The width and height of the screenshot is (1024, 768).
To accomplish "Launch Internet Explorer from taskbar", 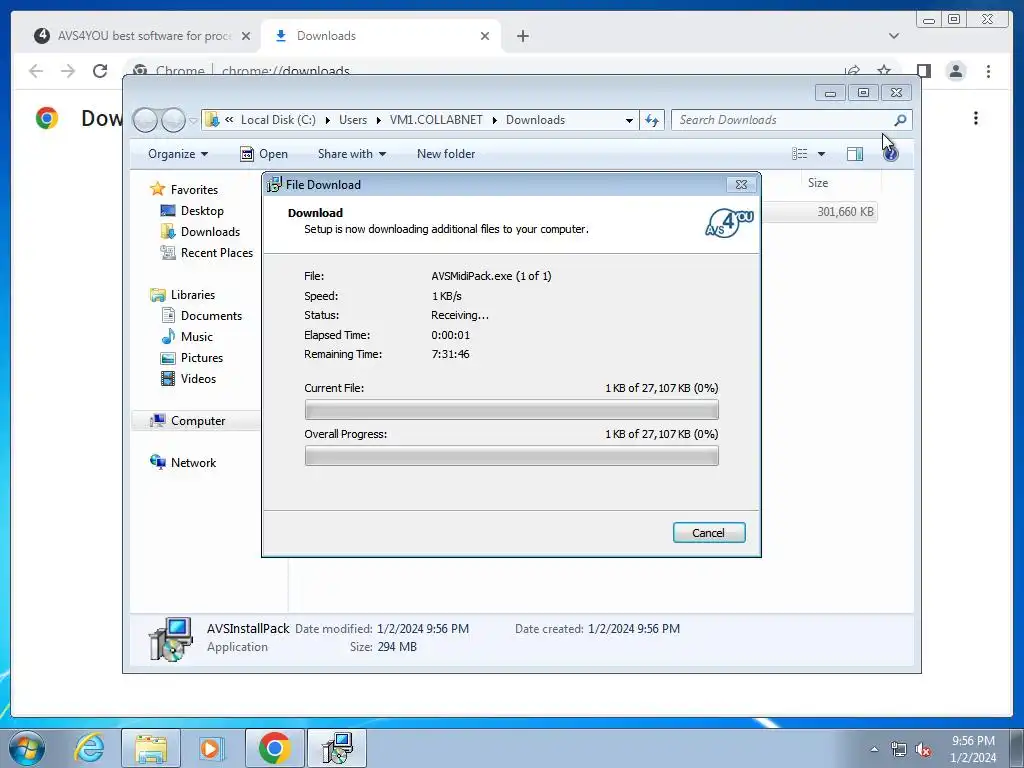I will [89, 748].
